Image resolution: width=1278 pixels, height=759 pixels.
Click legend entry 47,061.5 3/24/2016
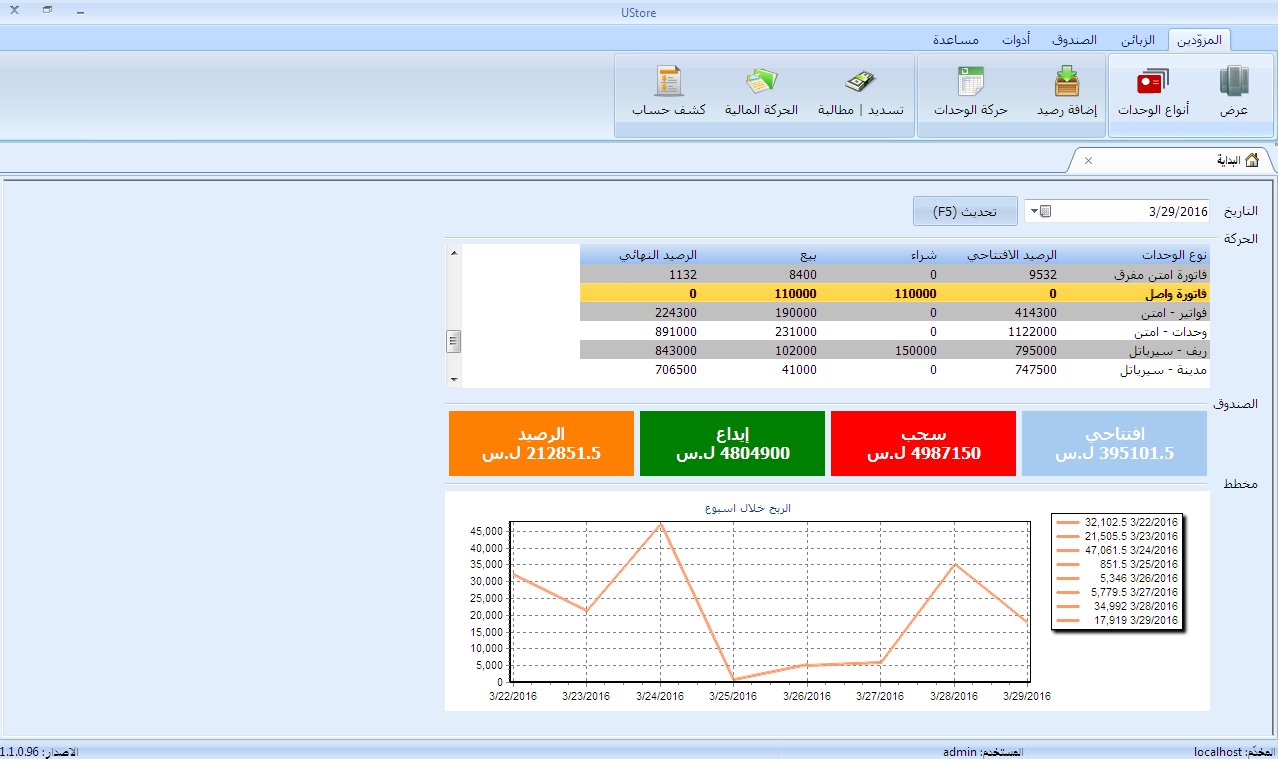[x=1118, y=550]
